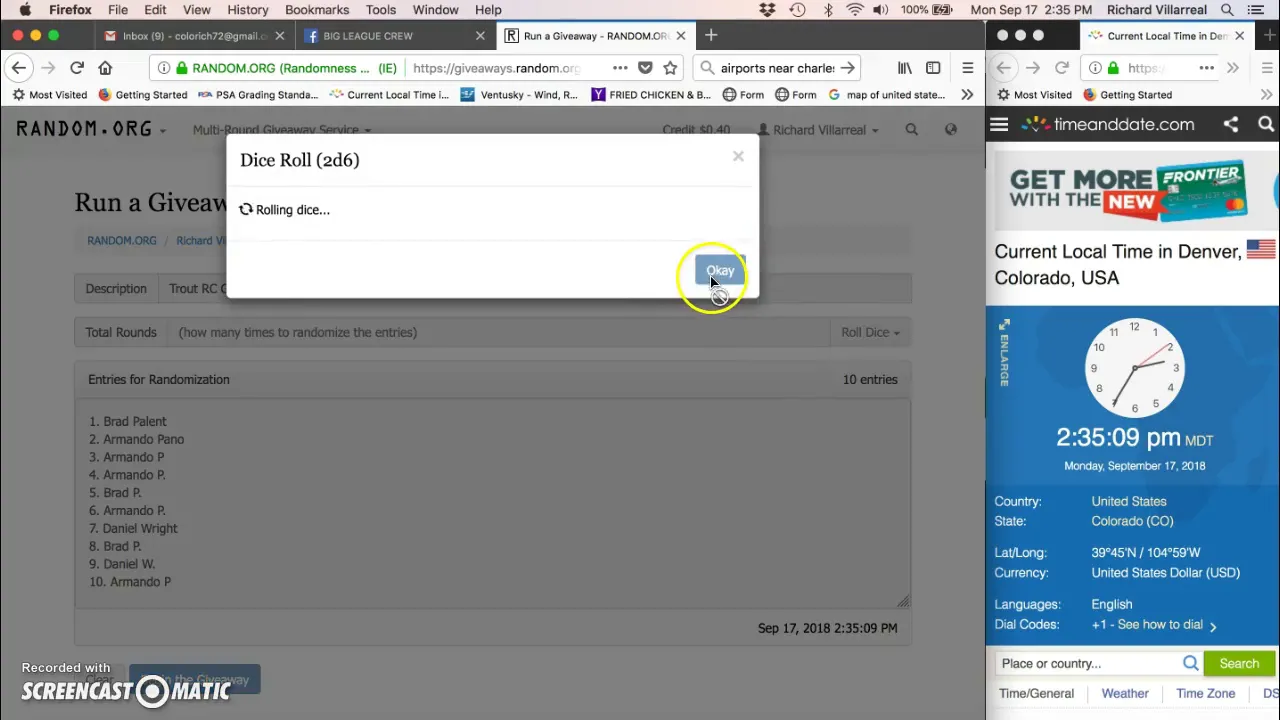The height and width of the screenshot is (720, 1280).
Task: Click the Okay button in Dice Roll dialog
Action: coord(720,271)
